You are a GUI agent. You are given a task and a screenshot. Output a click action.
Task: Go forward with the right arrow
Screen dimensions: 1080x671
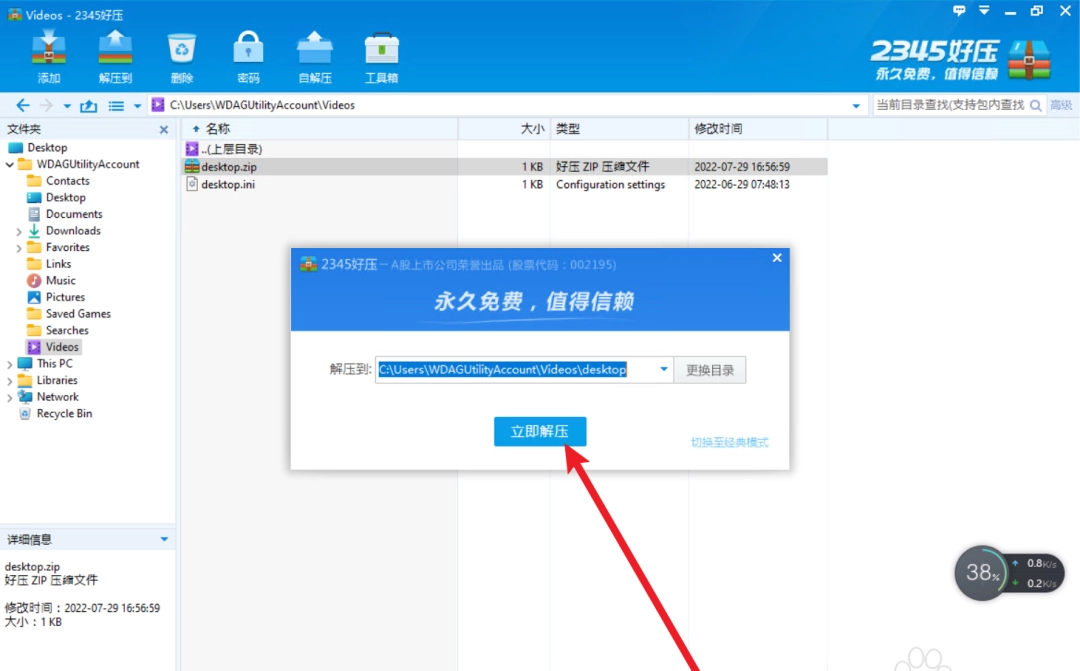coord(46,105)
